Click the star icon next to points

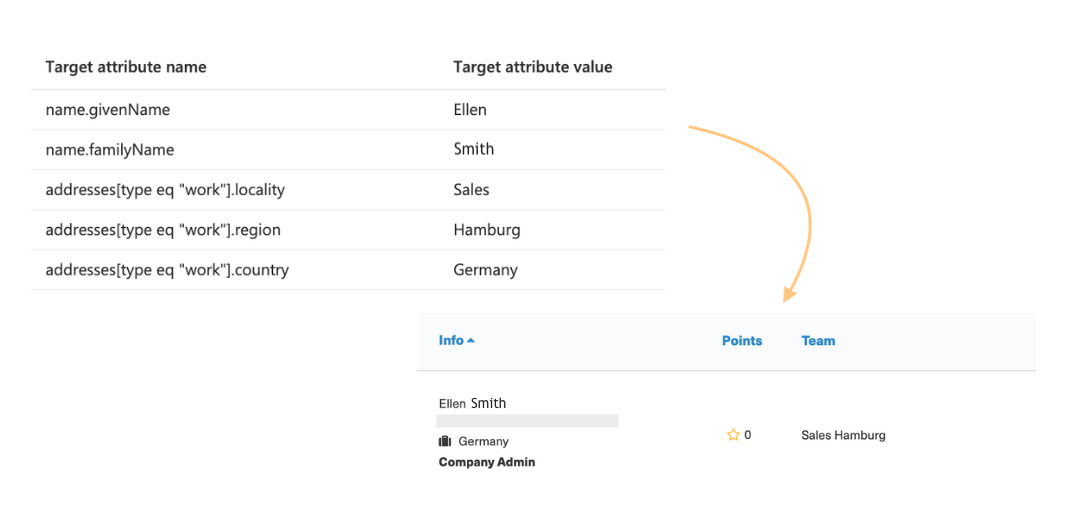(x=733, y=434)
